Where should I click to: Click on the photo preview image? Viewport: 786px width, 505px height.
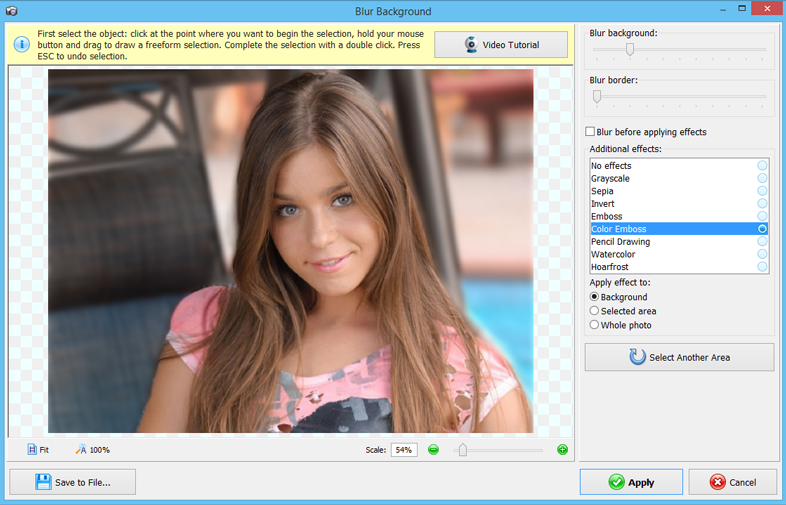[291, 251]
